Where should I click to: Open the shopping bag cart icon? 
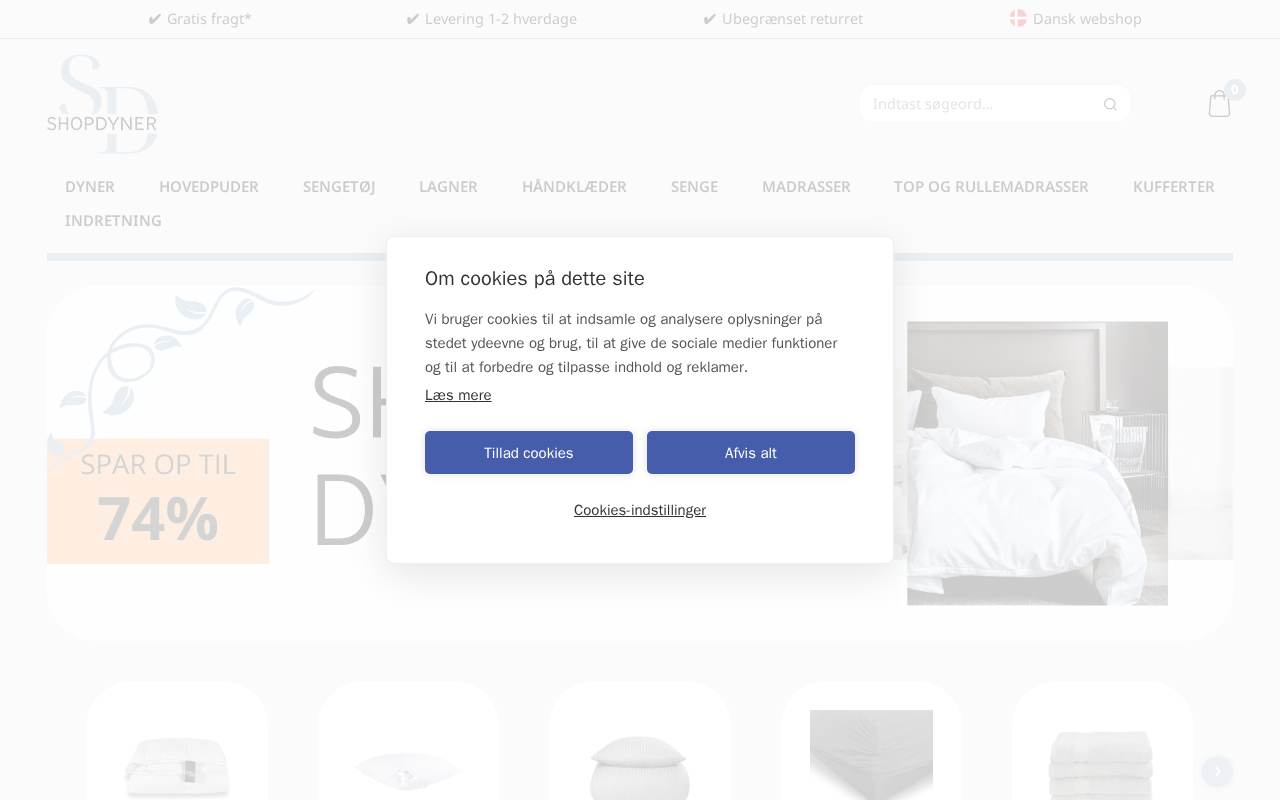[1219, 103]
